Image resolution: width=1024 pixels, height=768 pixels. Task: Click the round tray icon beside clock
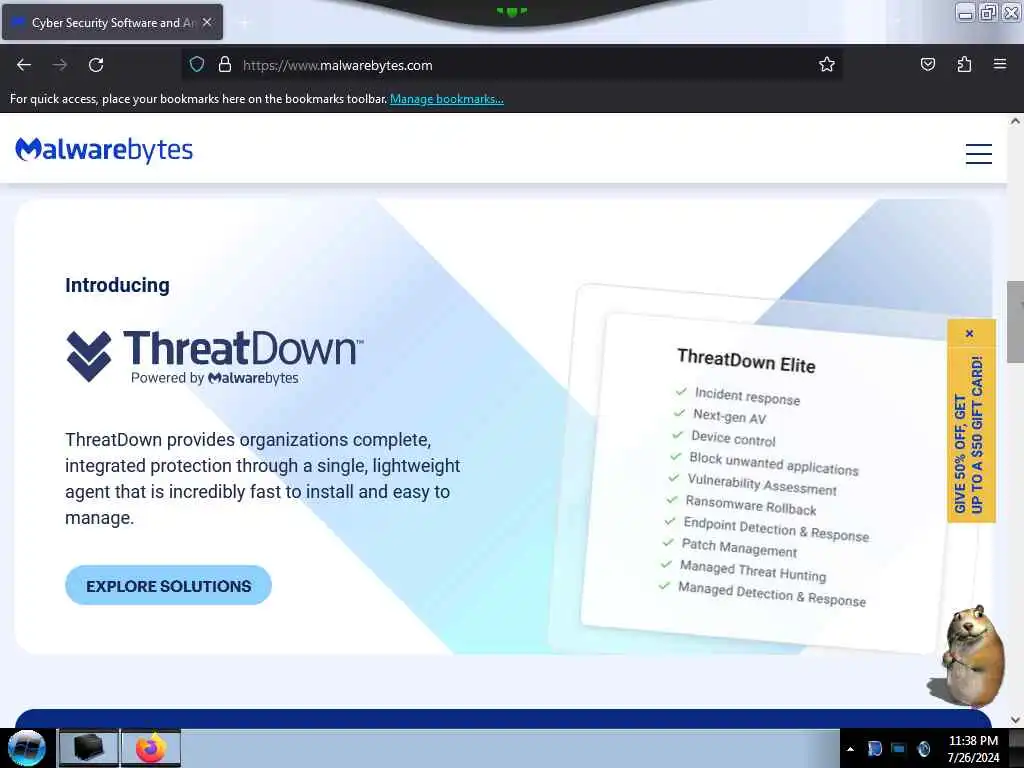click(x=923, y=748)
